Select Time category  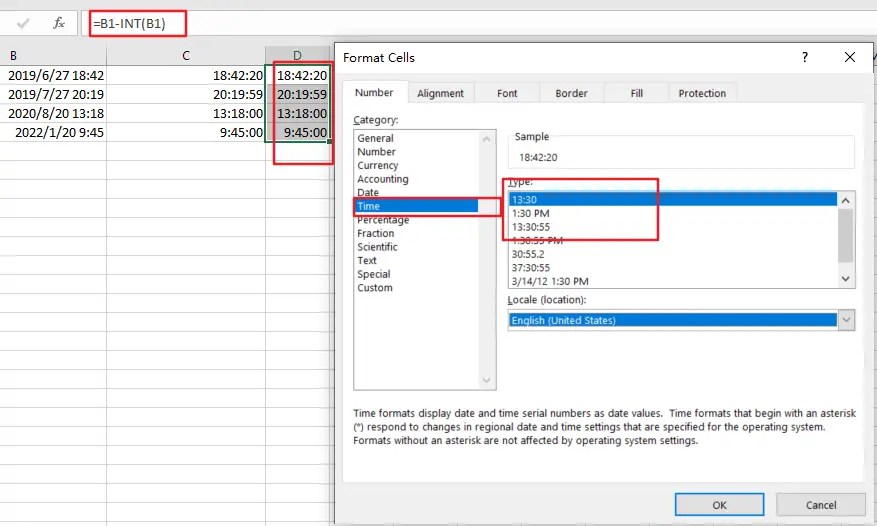coord(416,206)
